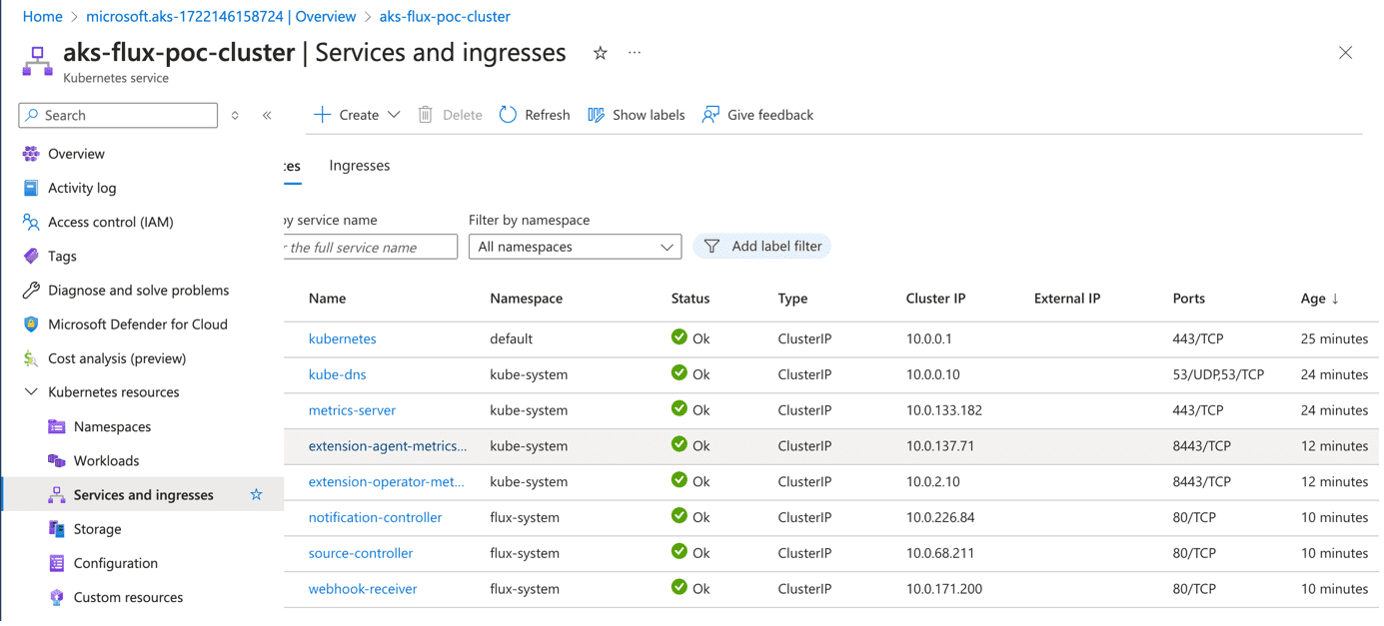
Task: Open Activity log in the sidebar
Action: (x=82, y=188)
